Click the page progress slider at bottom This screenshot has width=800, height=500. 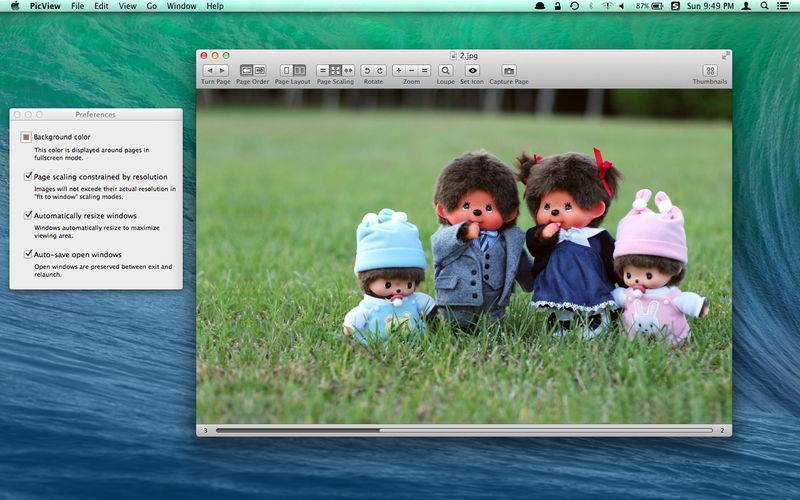pos(464,430)
